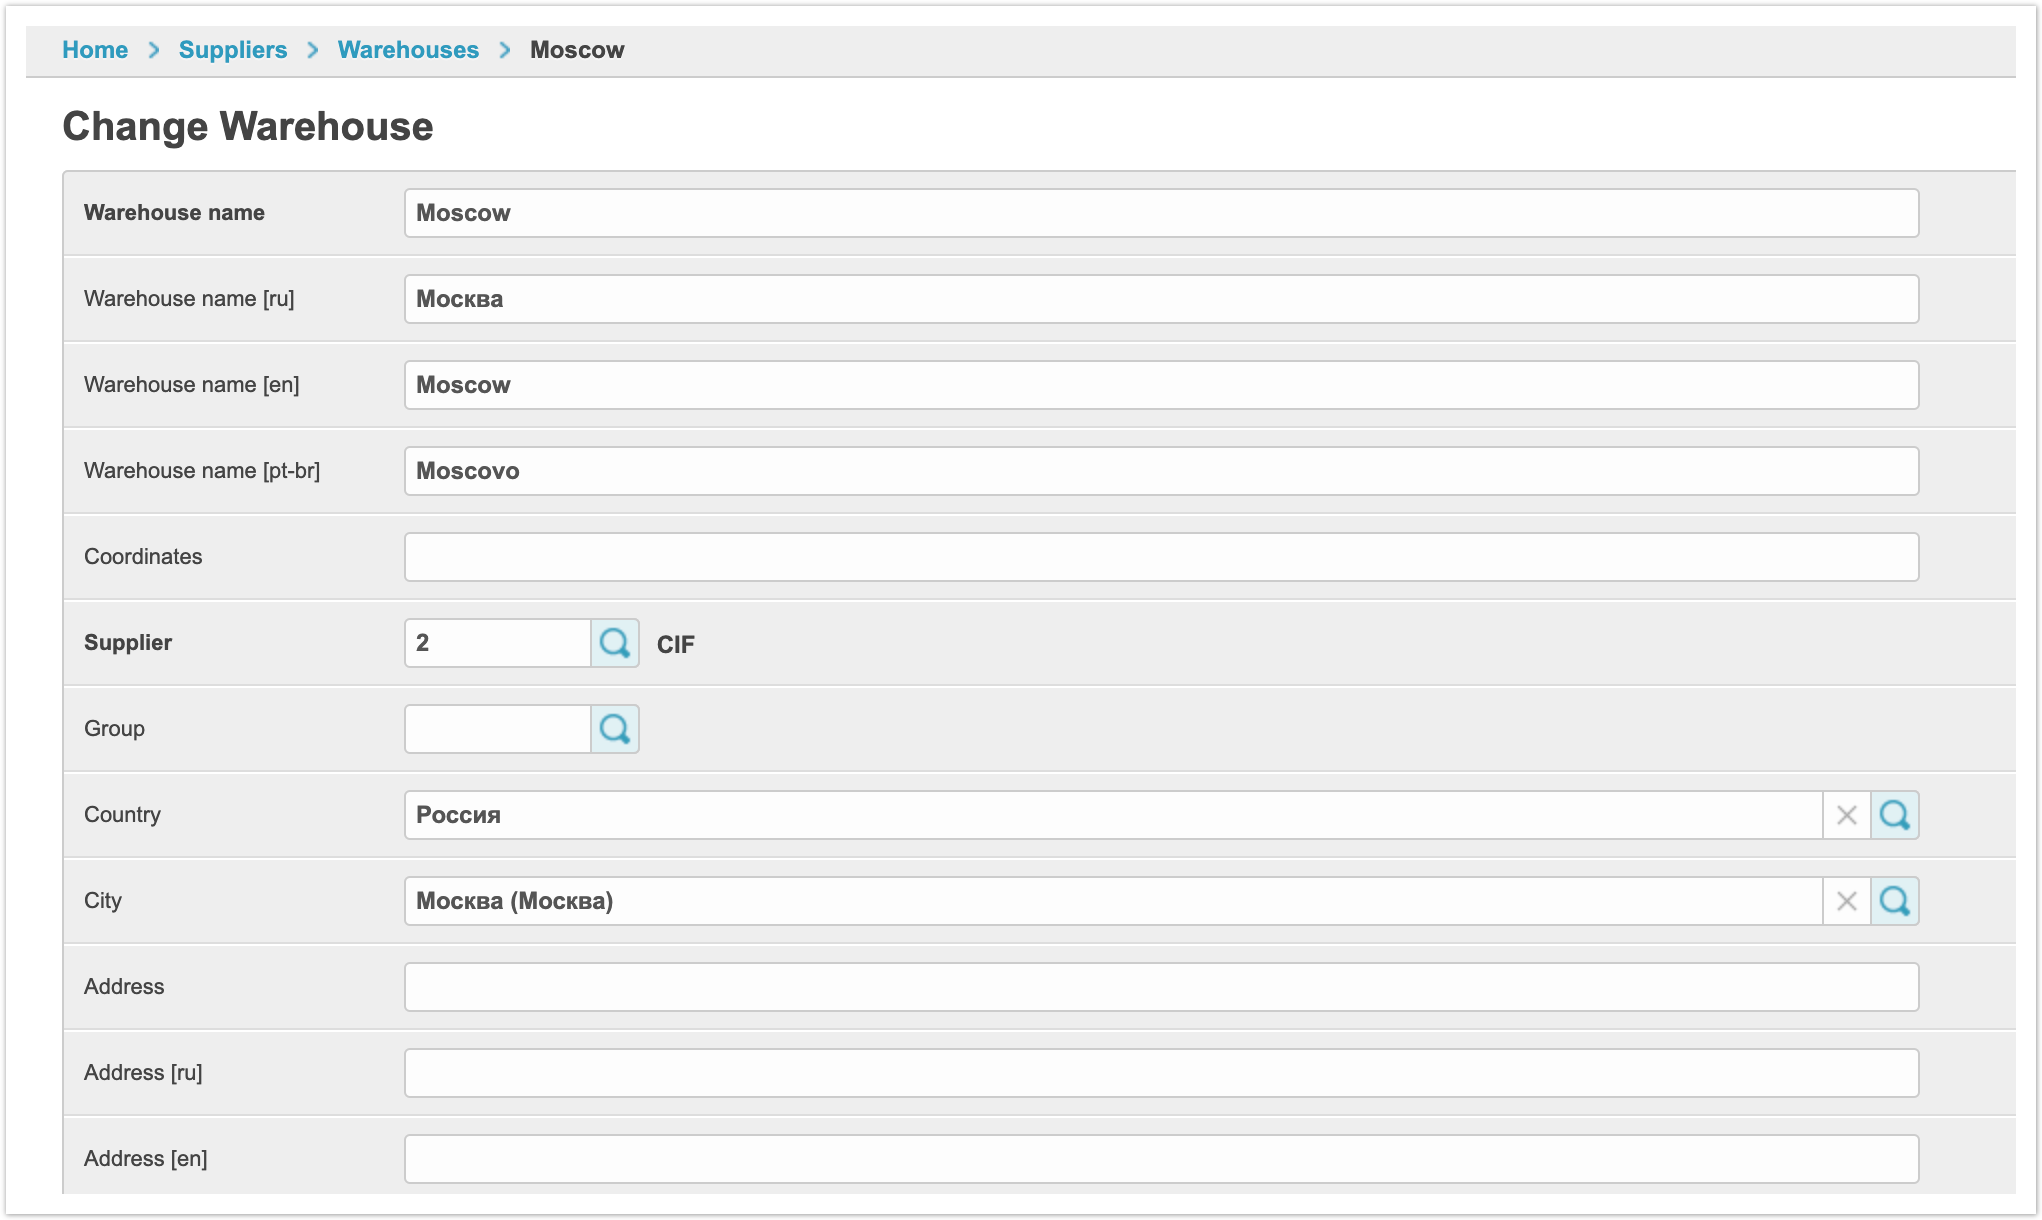2042x1220 pixels.
Task: Focus the empty Address input field
Action: [1160, 987]
